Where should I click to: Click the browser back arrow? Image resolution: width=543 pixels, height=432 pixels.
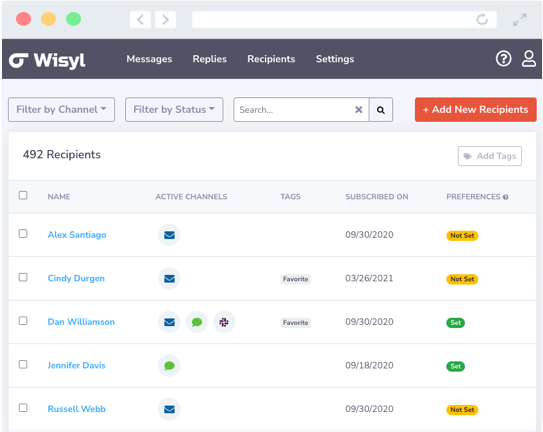[x=140, y=19]
